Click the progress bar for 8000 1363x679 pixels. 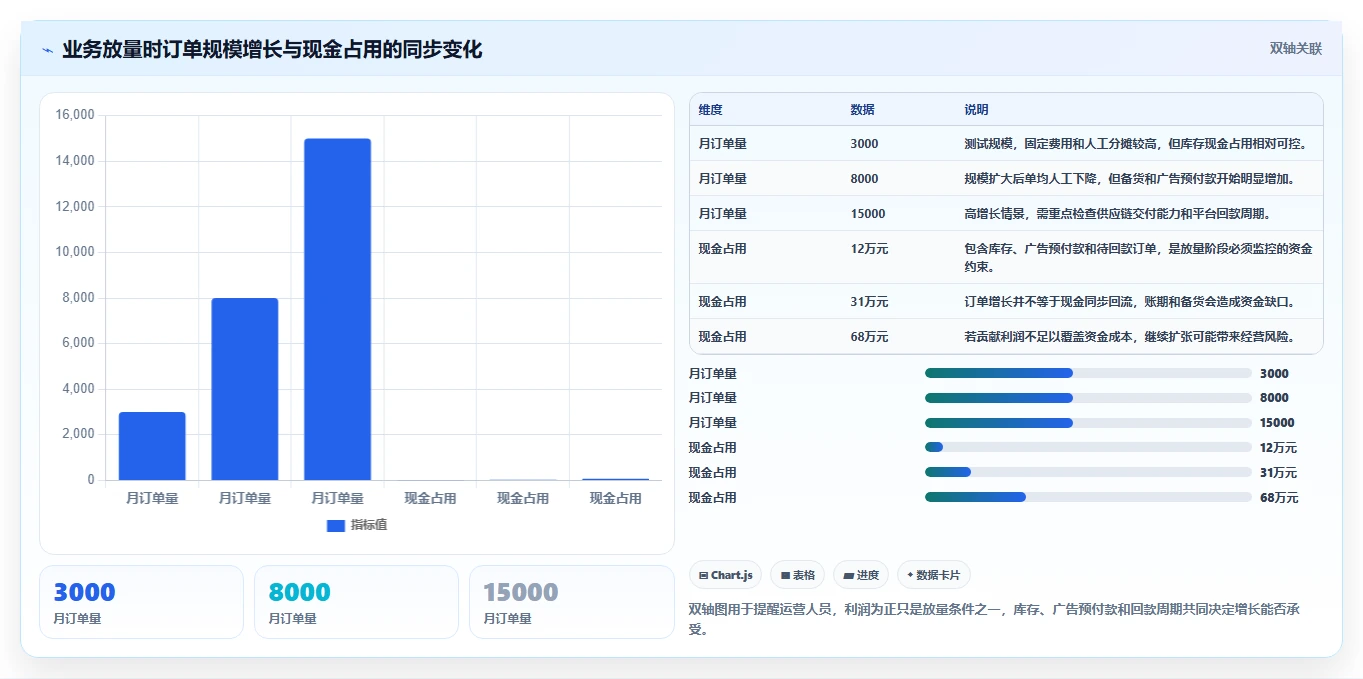point(1088,398)
